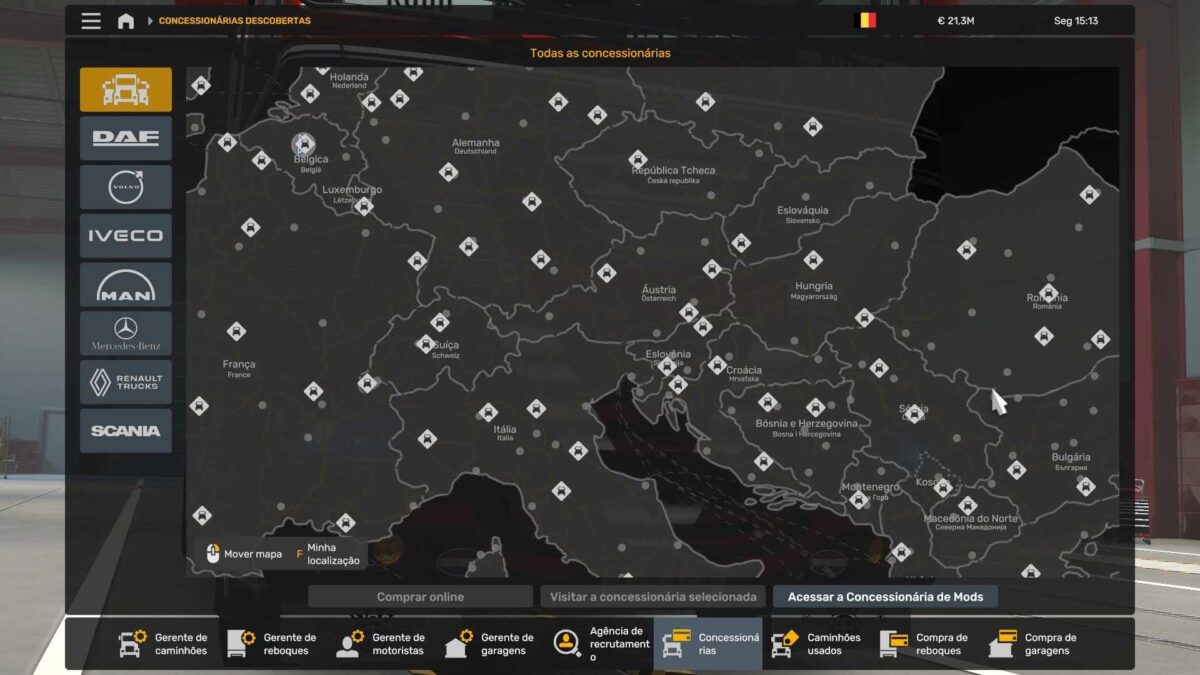
Task: Switch to Gerente de reboques tab
Action: [272, 644]
